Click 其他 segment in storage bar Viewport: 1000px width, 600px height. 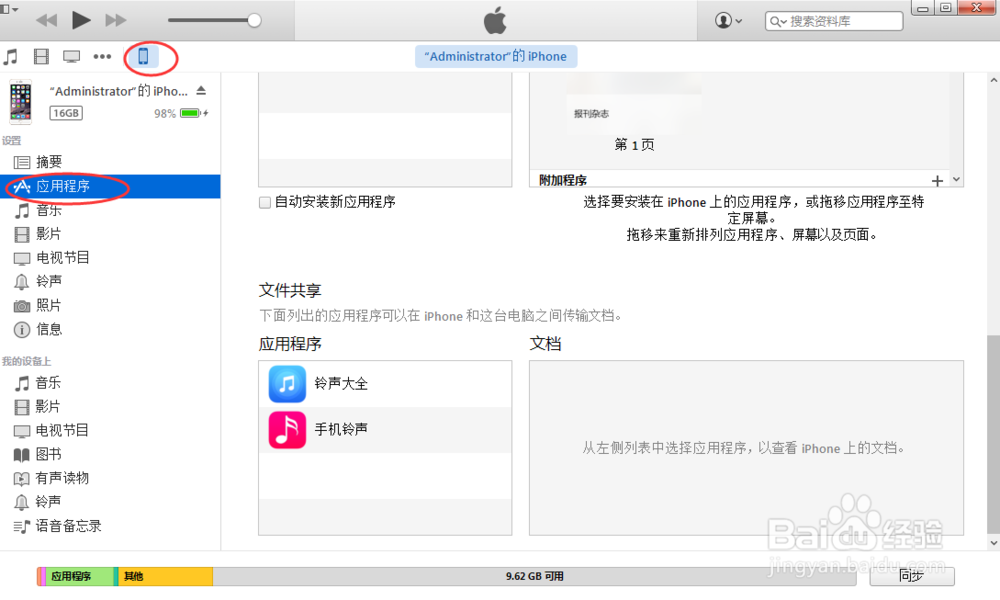pos(165,576)
